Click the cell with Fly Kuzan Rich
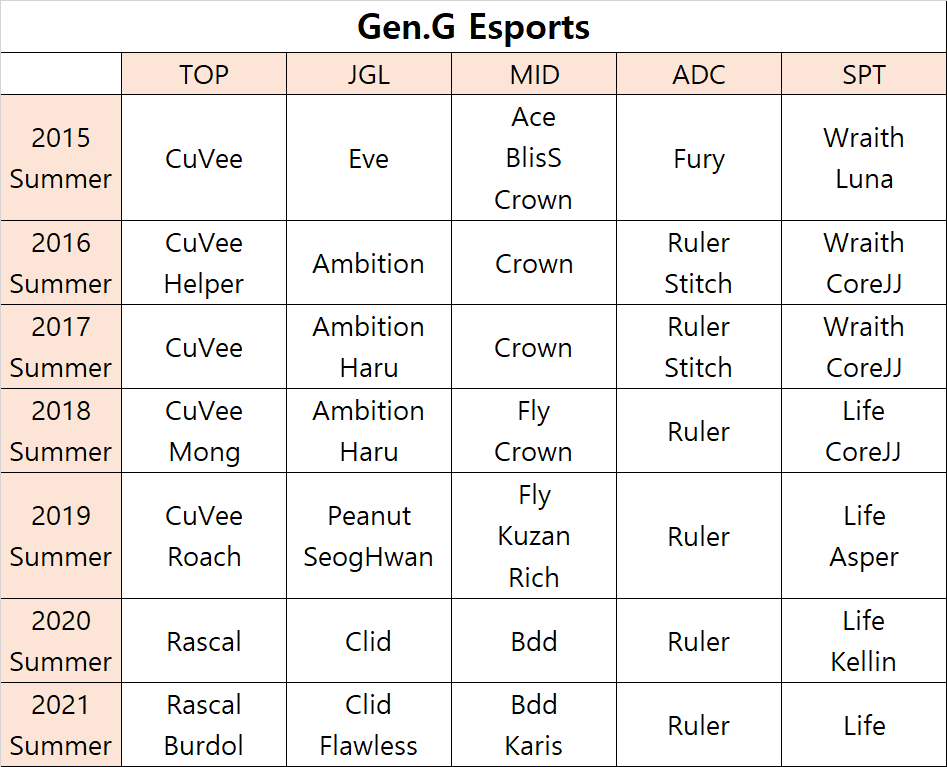947x767 pixels. click(x=534, y=536)
